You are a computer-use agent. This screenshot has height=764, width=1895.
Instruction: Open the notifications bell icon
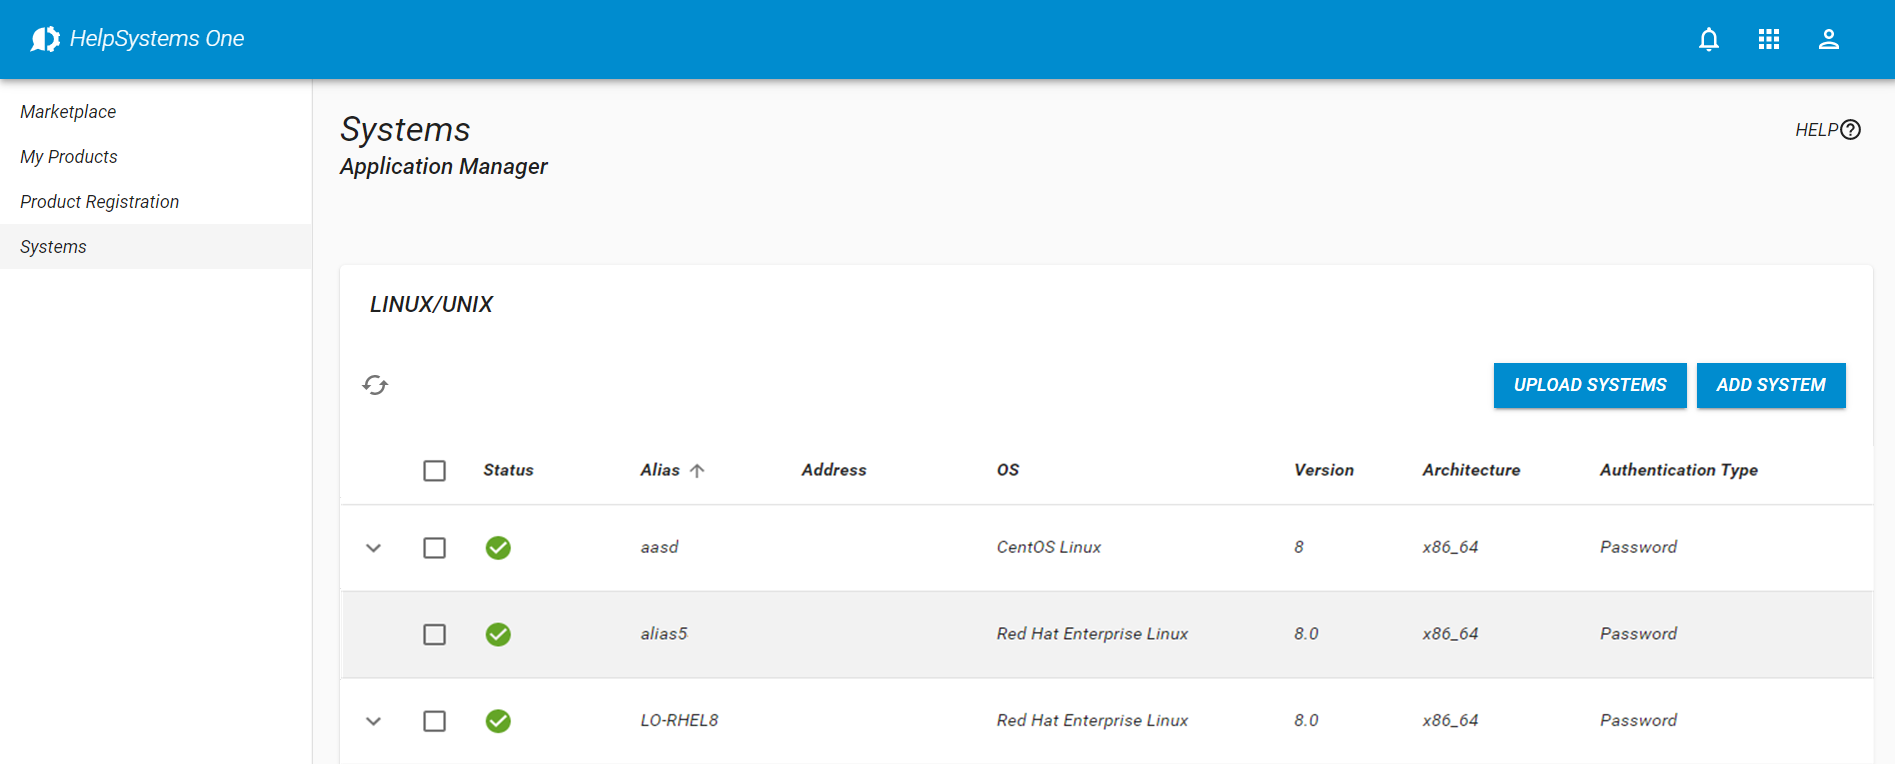(x=1709, y=39)
